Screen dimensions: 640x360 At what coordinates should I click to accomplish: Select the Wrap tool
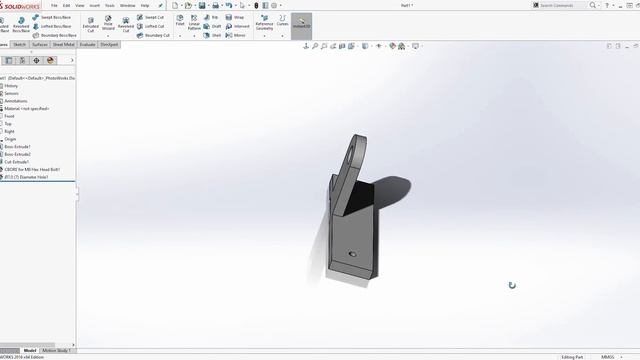click(235, 17)
